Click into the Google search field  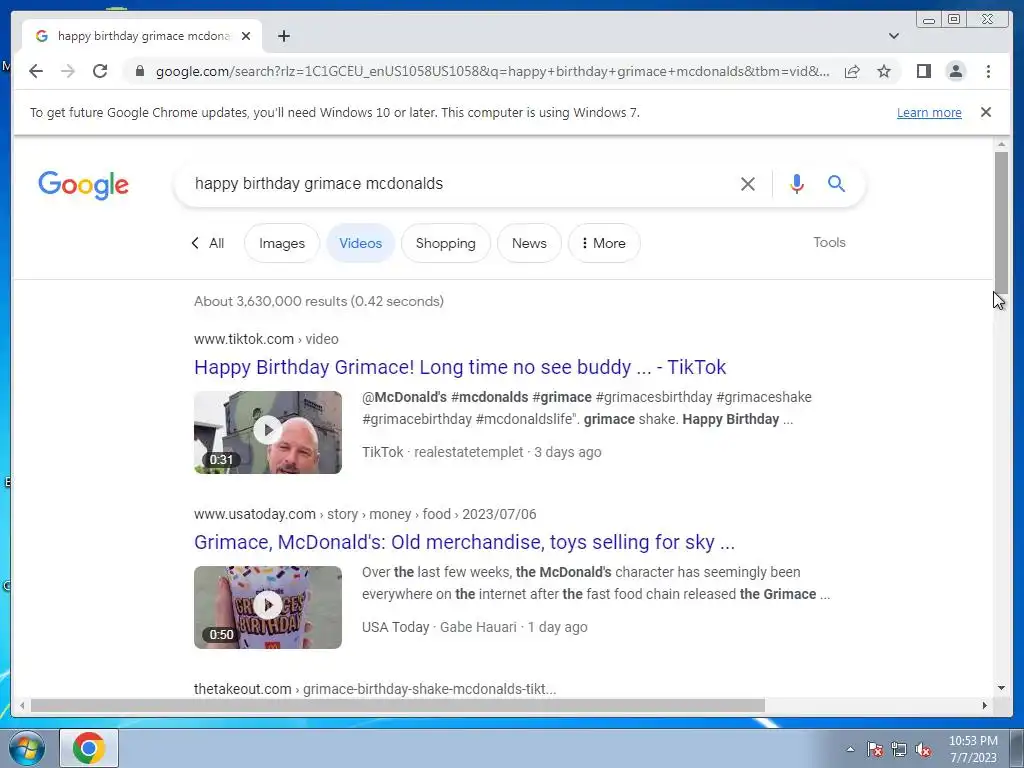(457, 184)
